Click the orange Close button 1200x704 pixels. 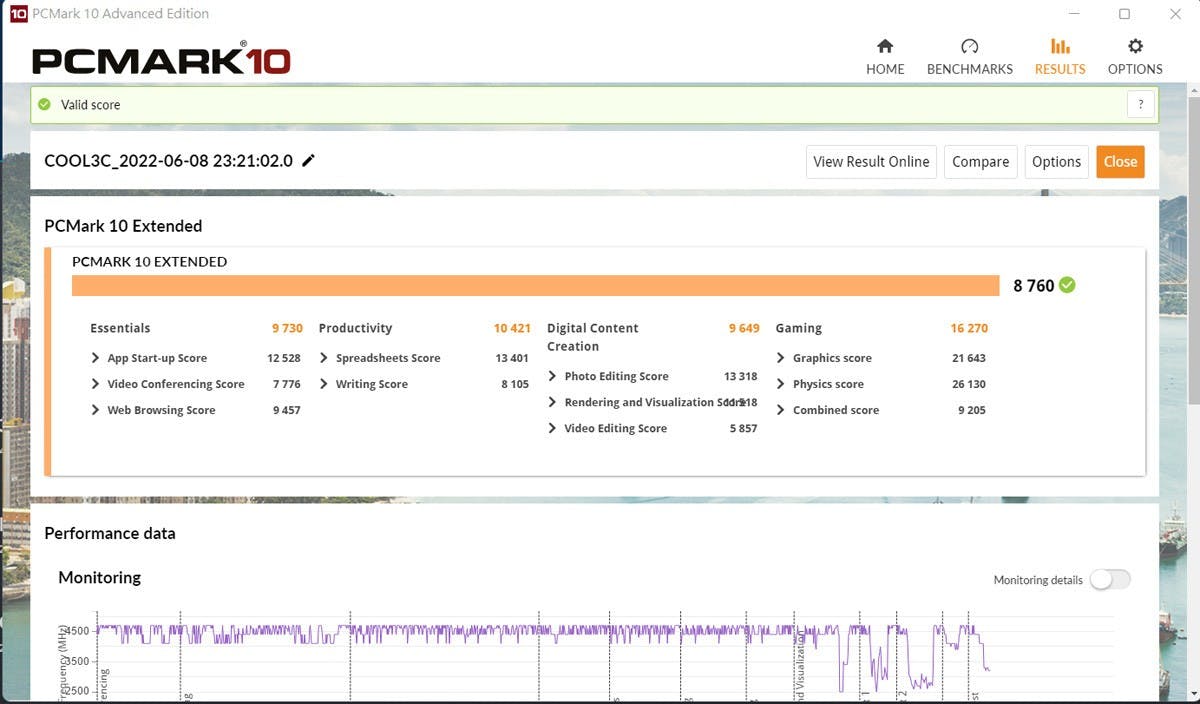click(1120, 162)
